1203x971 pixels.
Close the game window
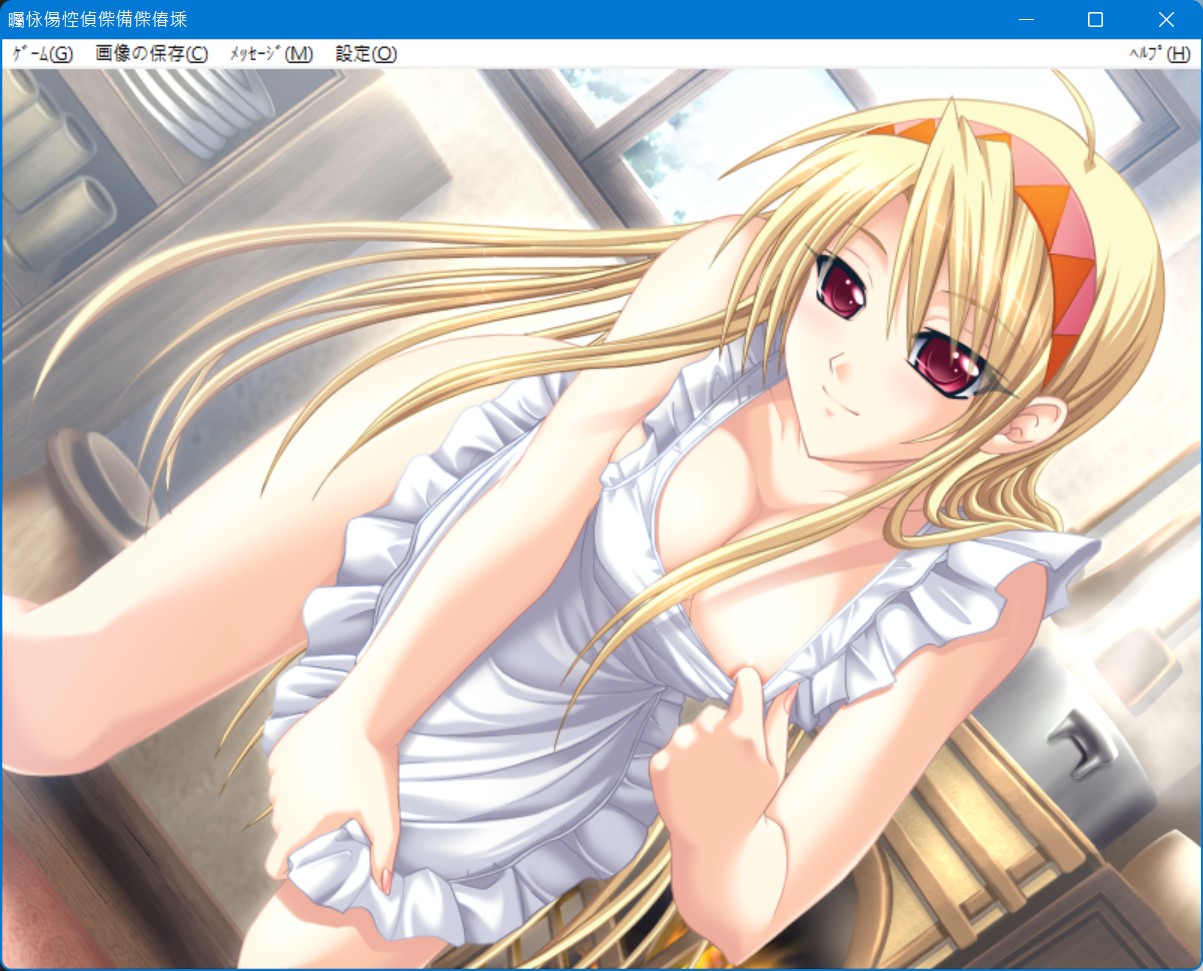(x=1166, y=20)
